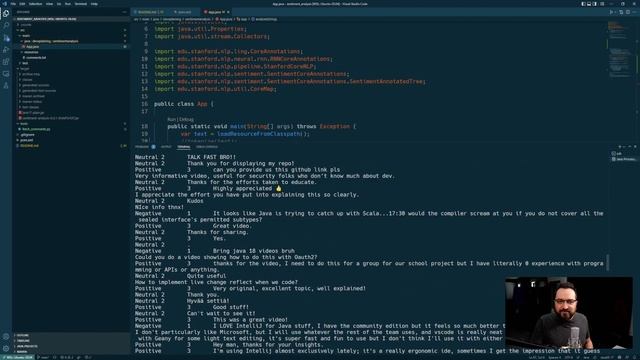640x360 pixels.
Task: Click the presenter webcam overlay thumbnail
Action: point(569,313)
